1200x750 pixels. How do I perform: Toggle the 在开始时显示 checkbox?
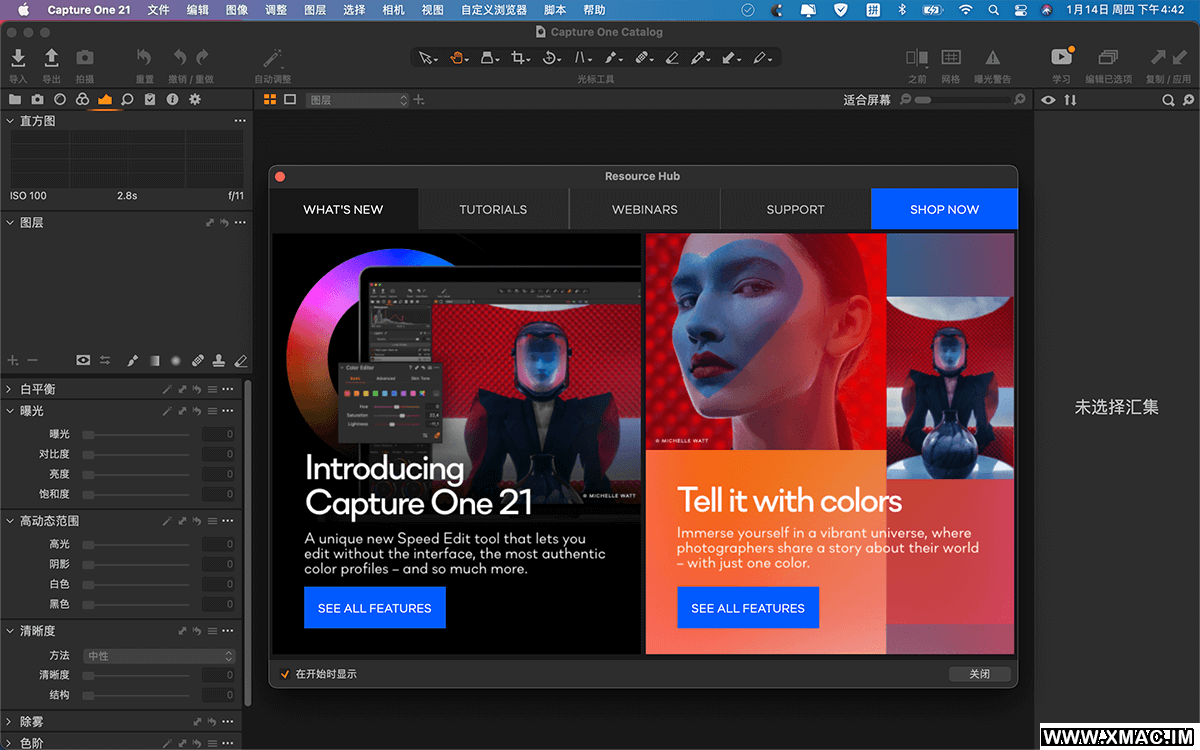(x=285, y=674)
